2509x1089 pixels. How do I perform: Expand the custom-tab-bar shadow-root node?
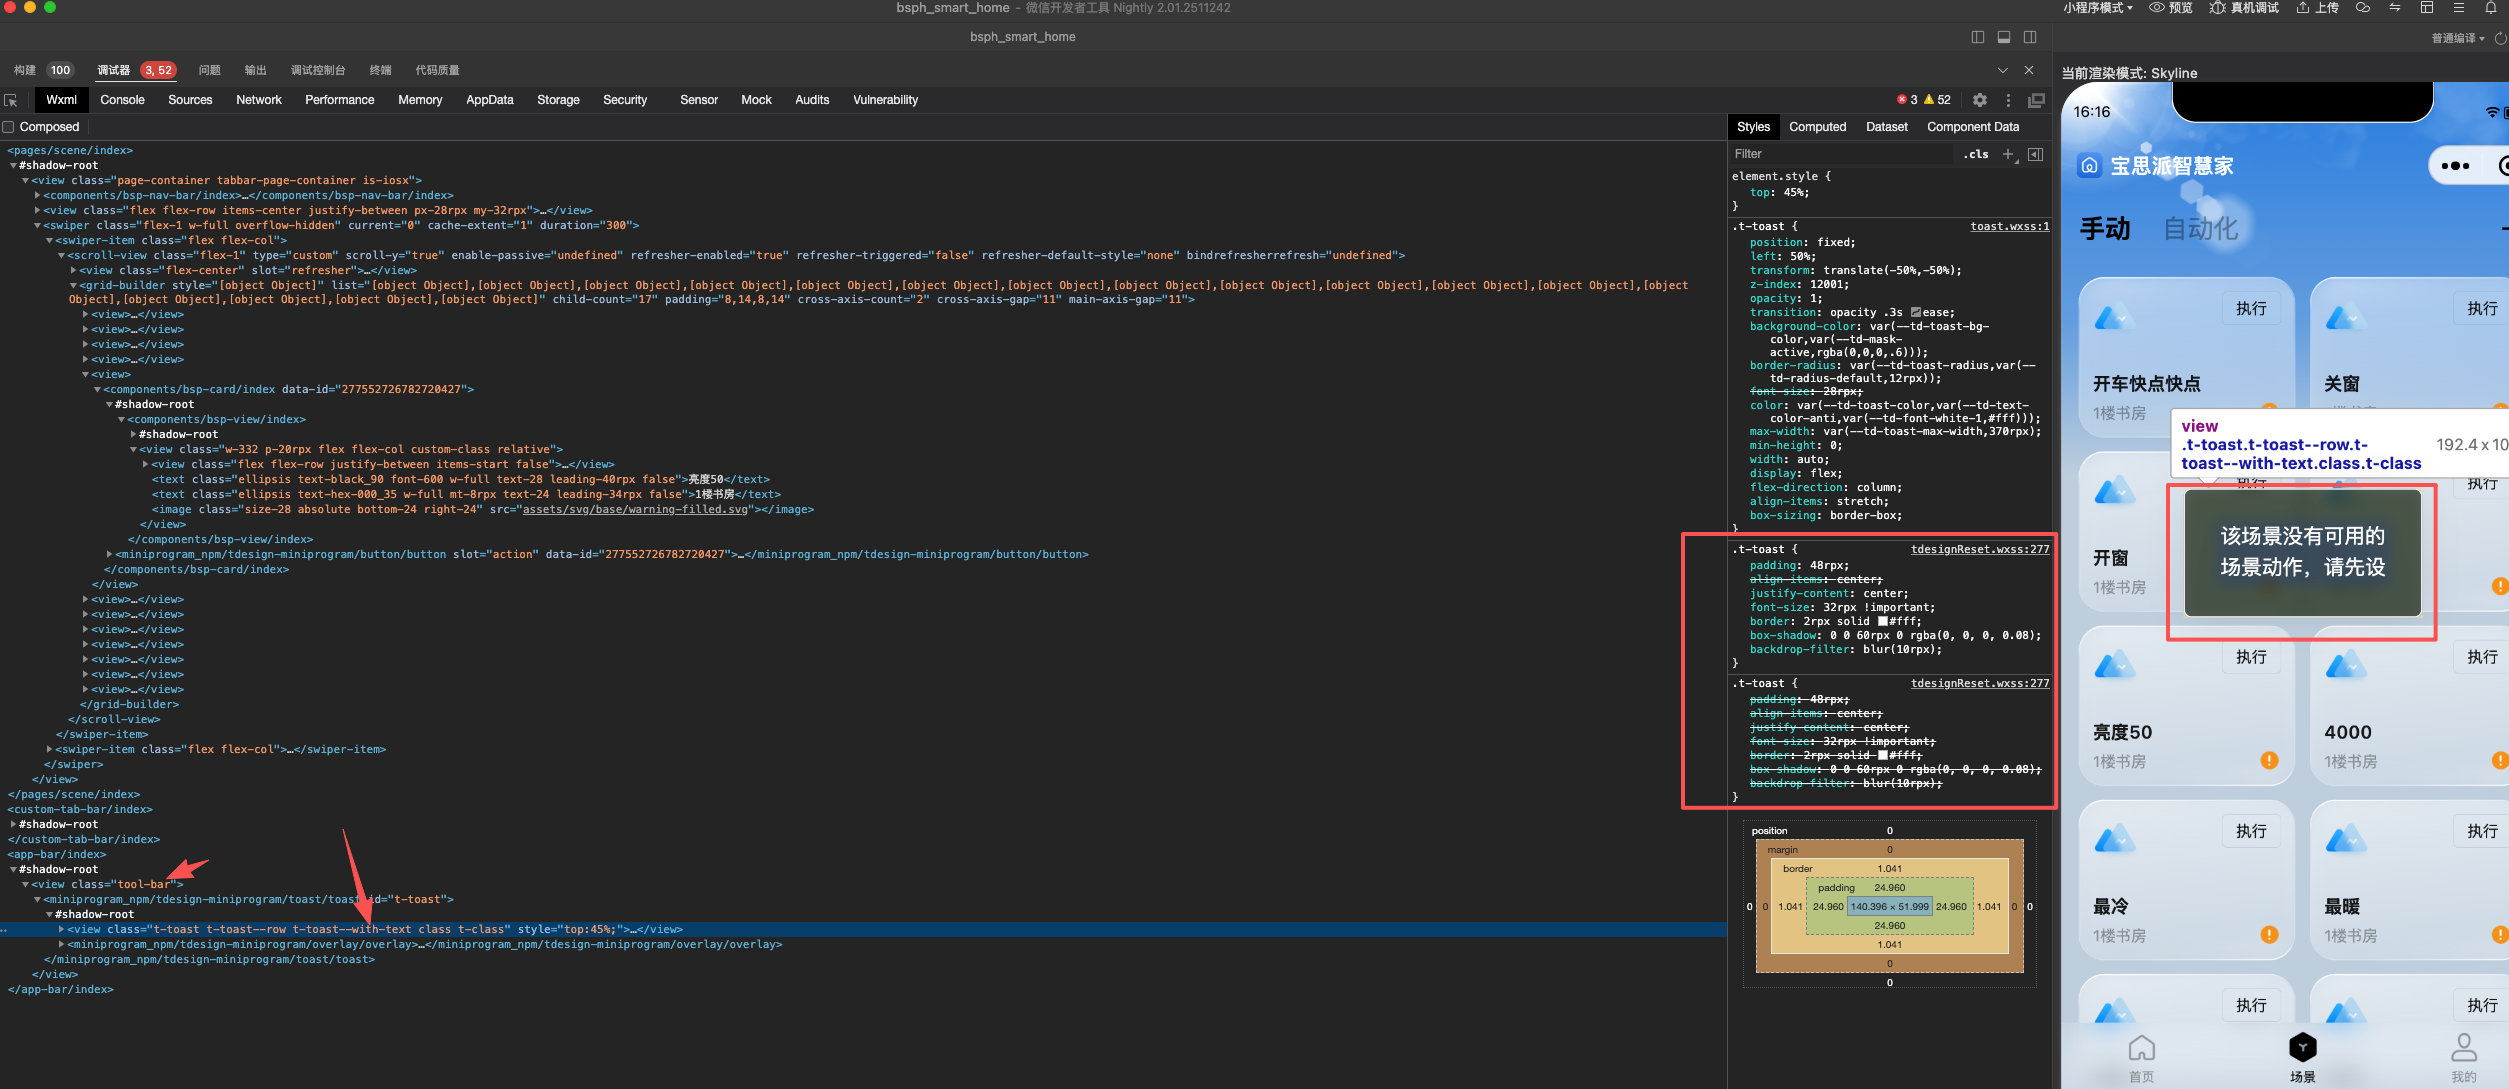[x=14, y=825]
